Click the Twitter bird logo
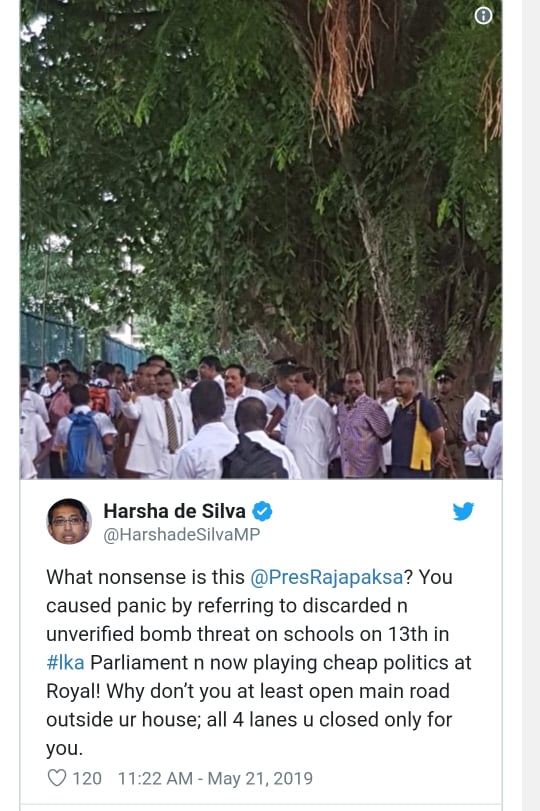 (463, 511)
